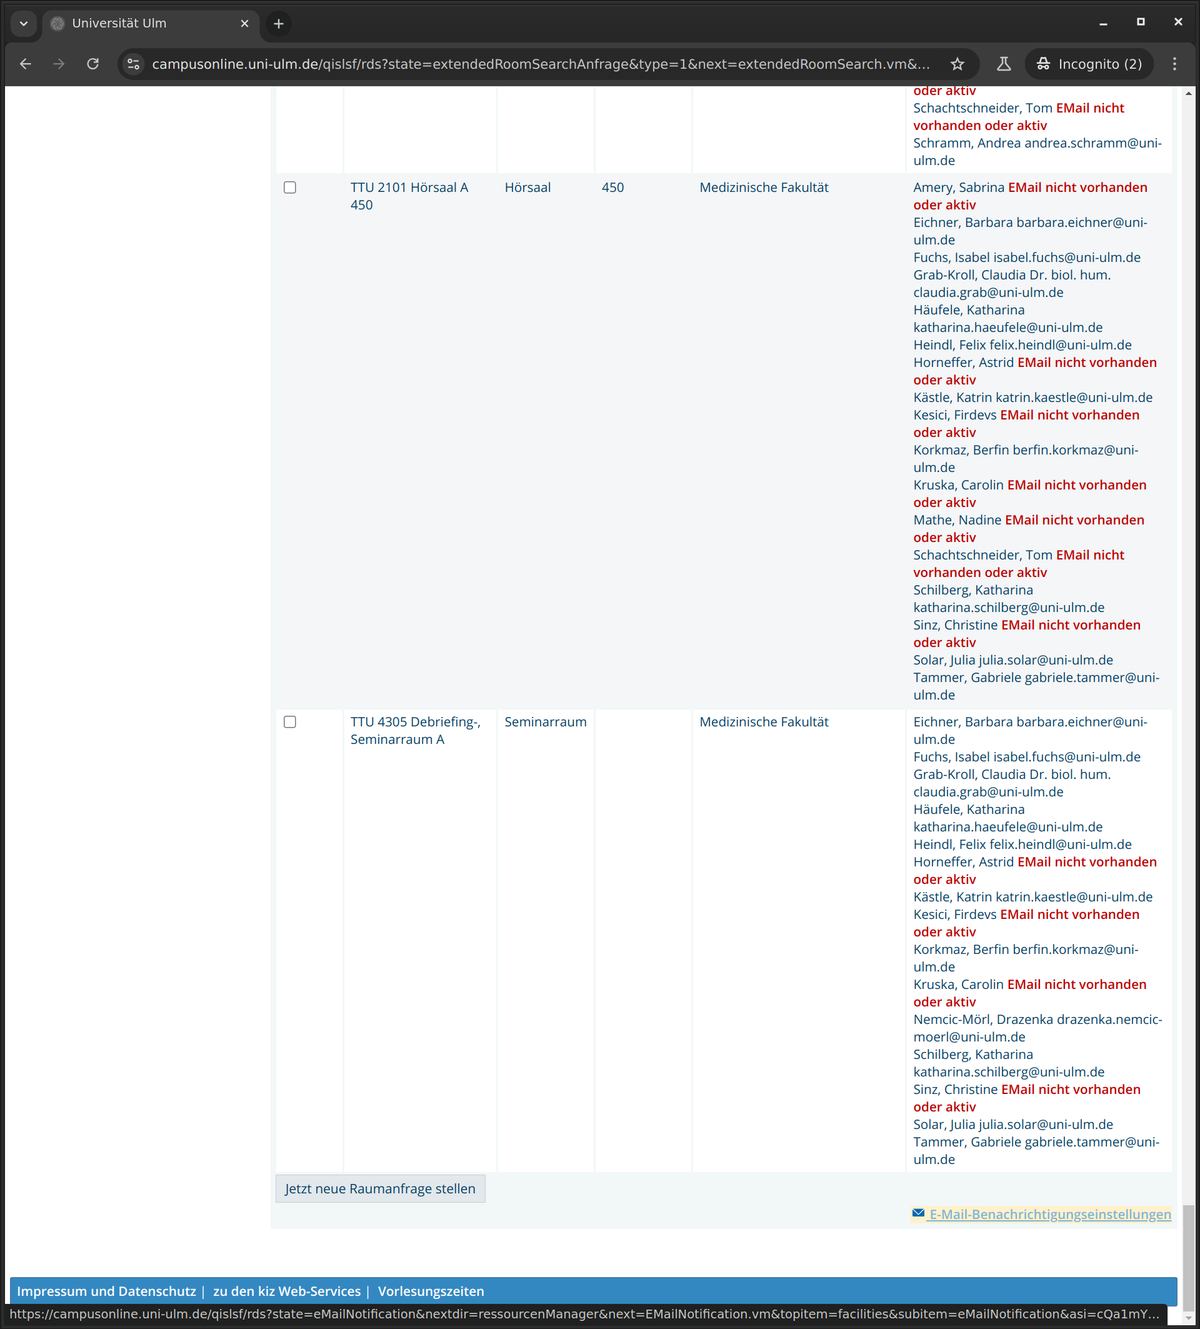Focus the address bar URL field
1200x1329 pixels.
point(540,64)
